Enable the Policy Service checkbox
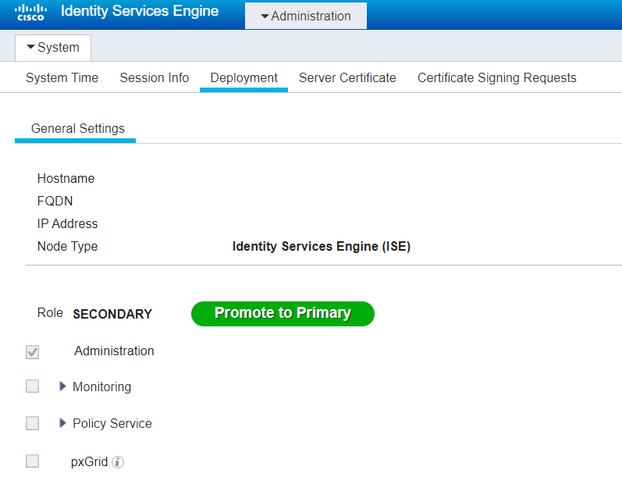Screen dimensions: 622x492 [x=33, y=423]
